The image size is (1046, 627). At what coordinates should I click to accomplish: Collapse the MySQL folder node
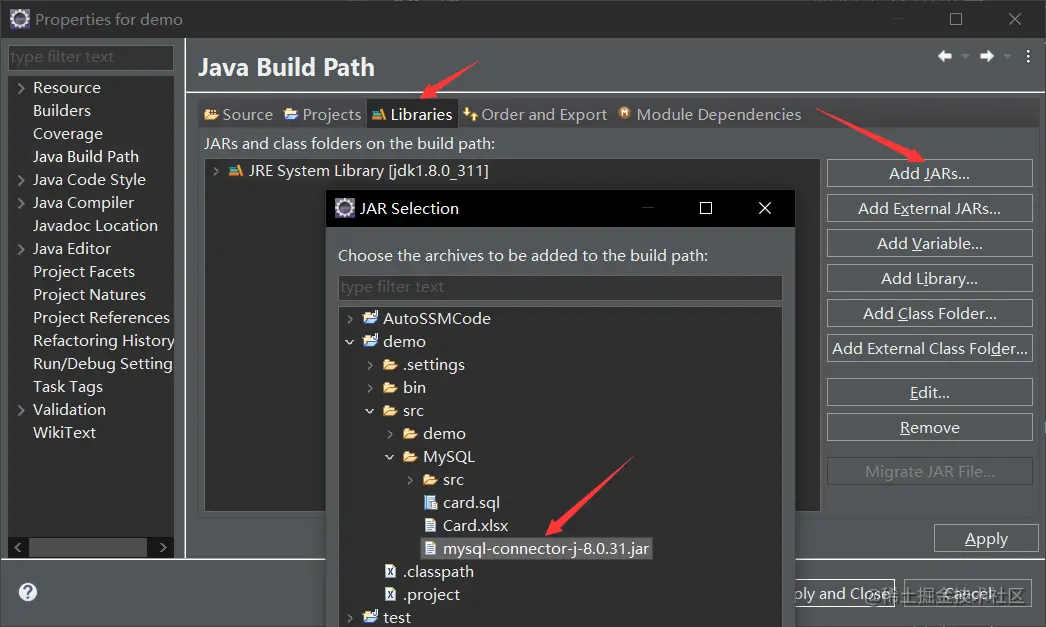pos(390,457)
